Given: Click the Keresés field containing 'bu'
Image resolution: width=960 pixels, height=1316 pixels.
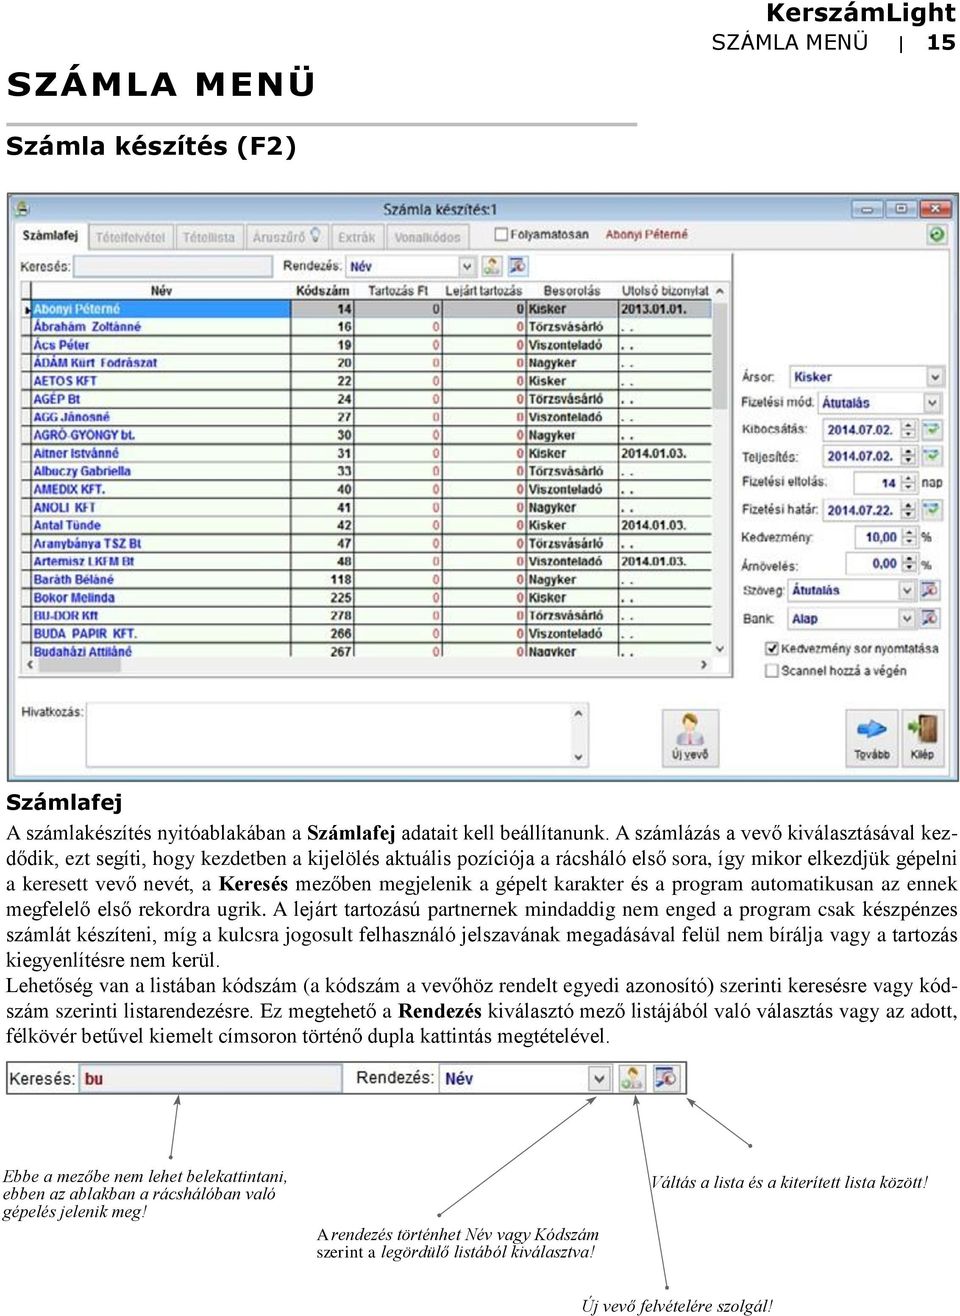Looking at the screenshot, I should (210, 1078).
